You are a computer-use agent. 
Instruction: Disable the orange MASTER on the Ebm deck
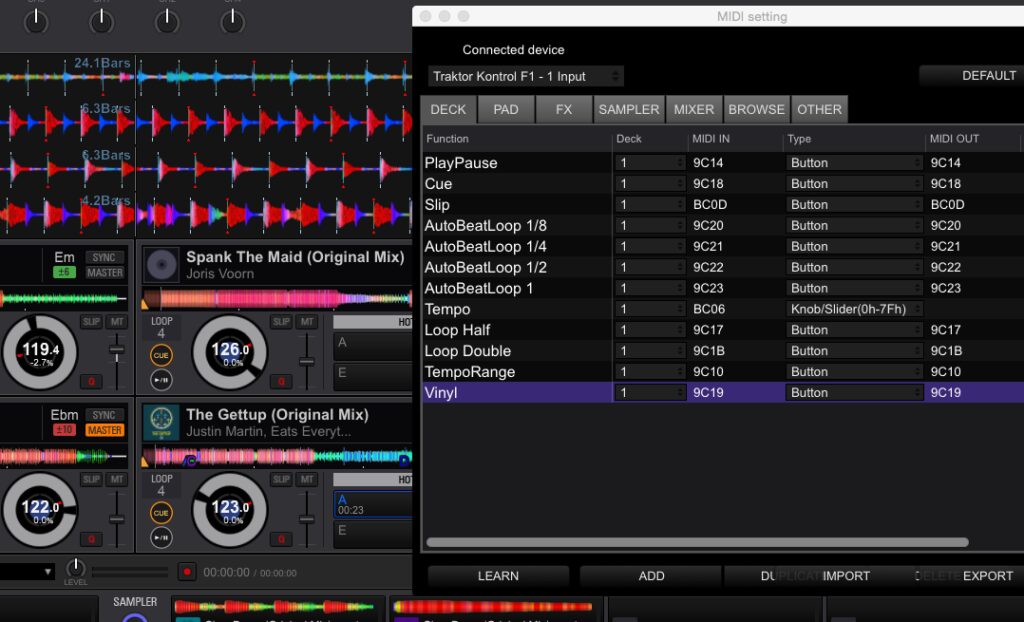tap(104, 430)
